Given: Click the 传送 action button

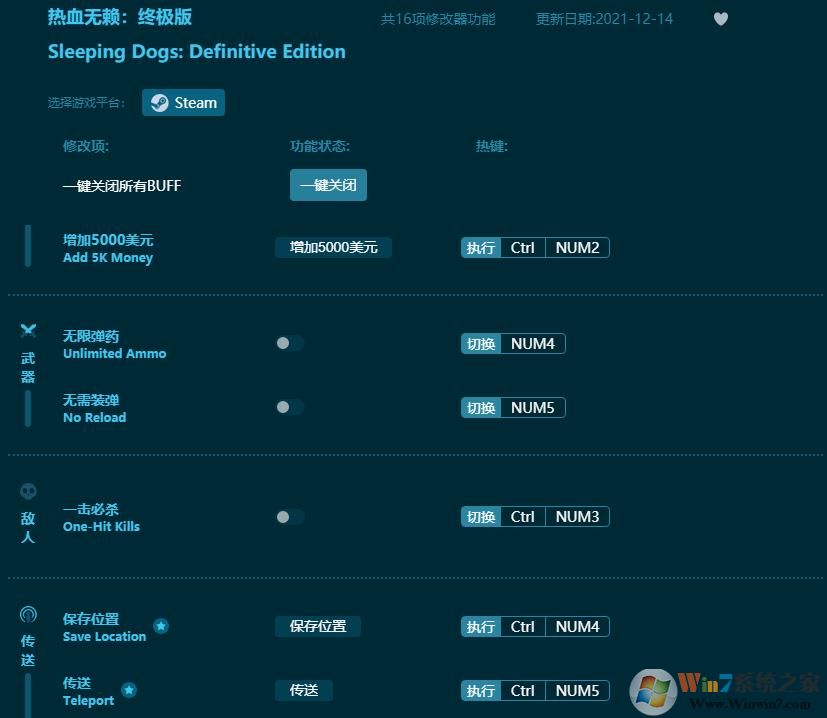Looking at the screenshot, I should 304,690.
